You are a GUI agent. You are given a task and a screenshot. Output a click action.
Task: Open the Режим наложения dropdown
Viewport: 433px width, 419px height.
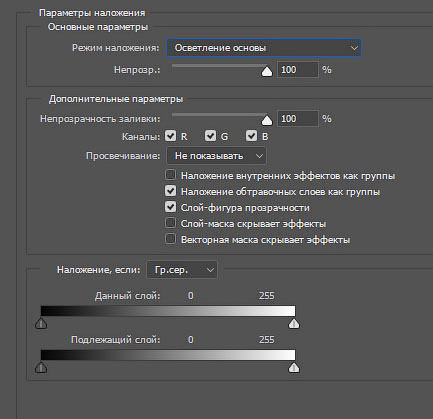pos(264,48)
